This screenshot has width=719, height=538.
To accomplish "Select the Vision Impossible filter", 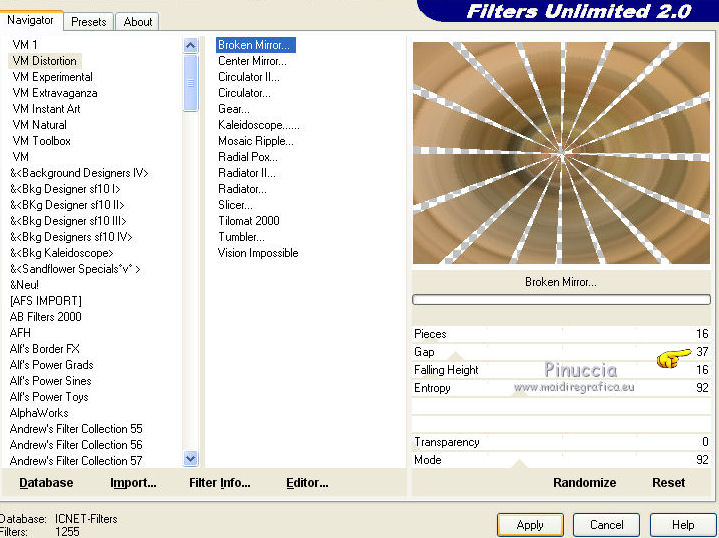I will [258, 253].
